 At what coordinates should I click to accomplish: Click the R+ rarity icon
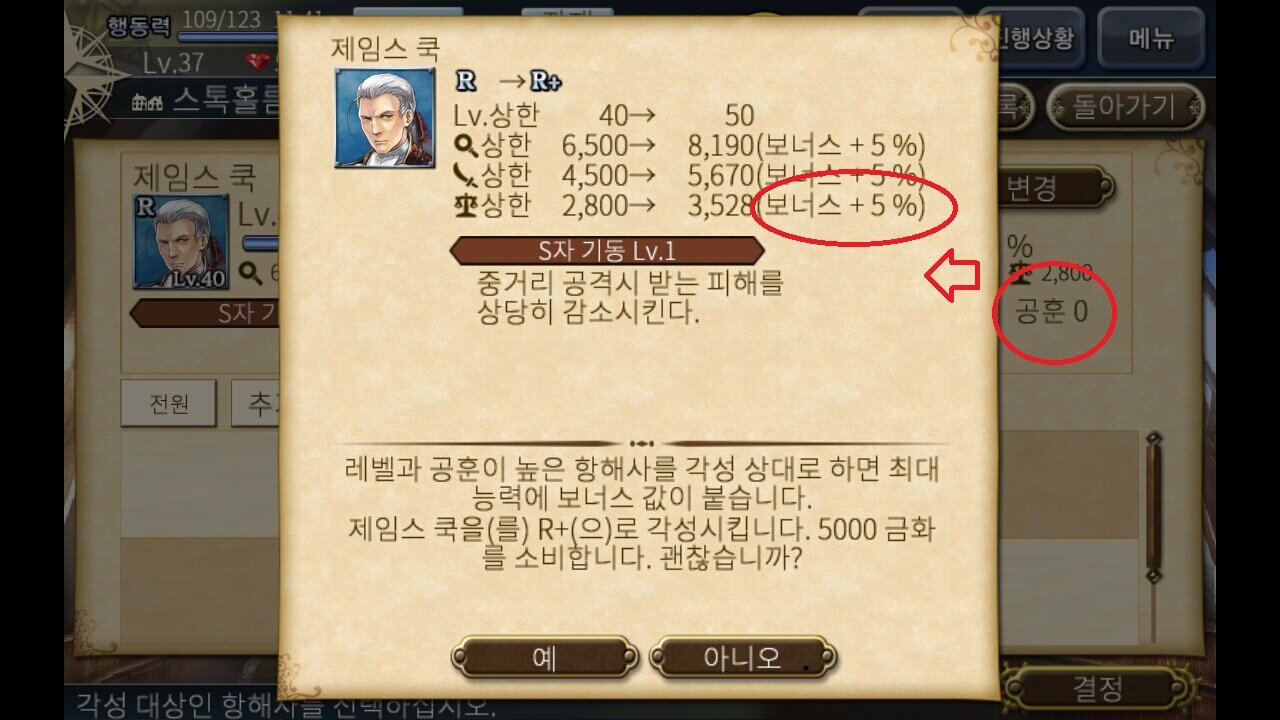point(546,82)
